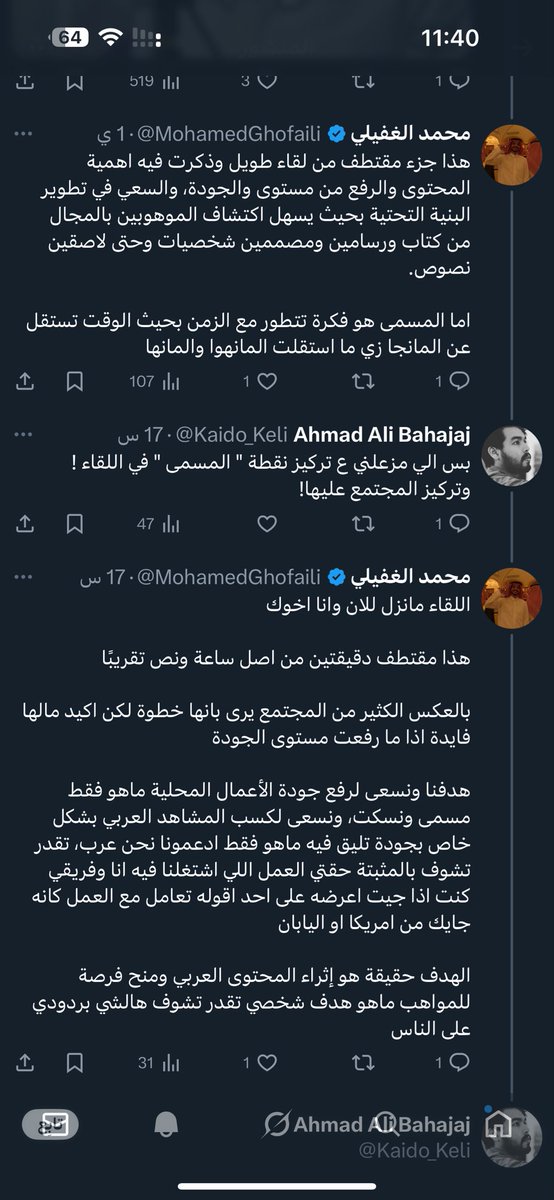Share the tweet showing 107 views
Image resolution: width=554 pixels, height=1200 pixels.
pyautogui.click(x=27, y=381)
